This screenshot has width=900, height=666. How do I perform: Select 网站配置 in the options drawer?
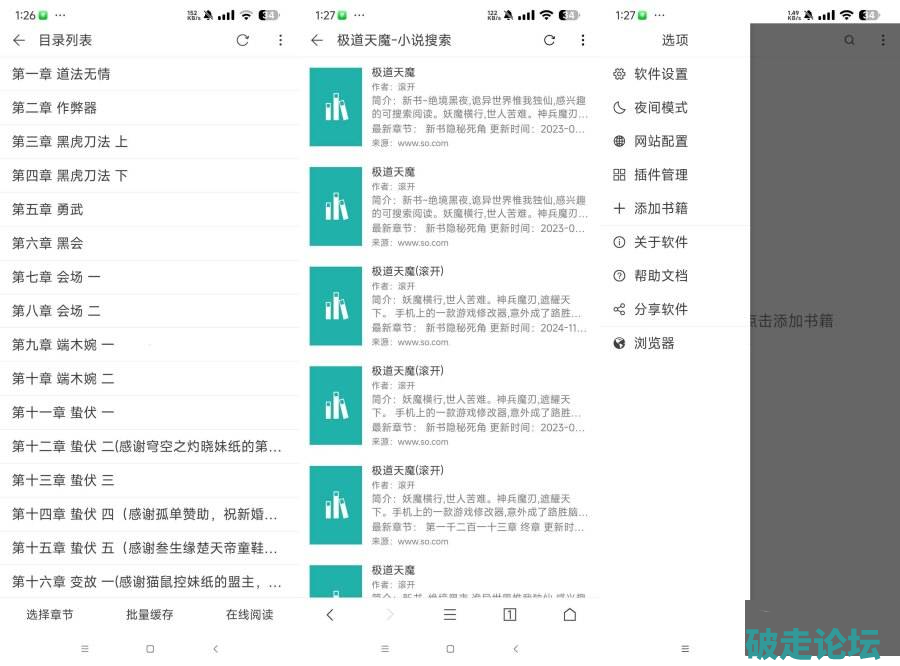(660, 141)
